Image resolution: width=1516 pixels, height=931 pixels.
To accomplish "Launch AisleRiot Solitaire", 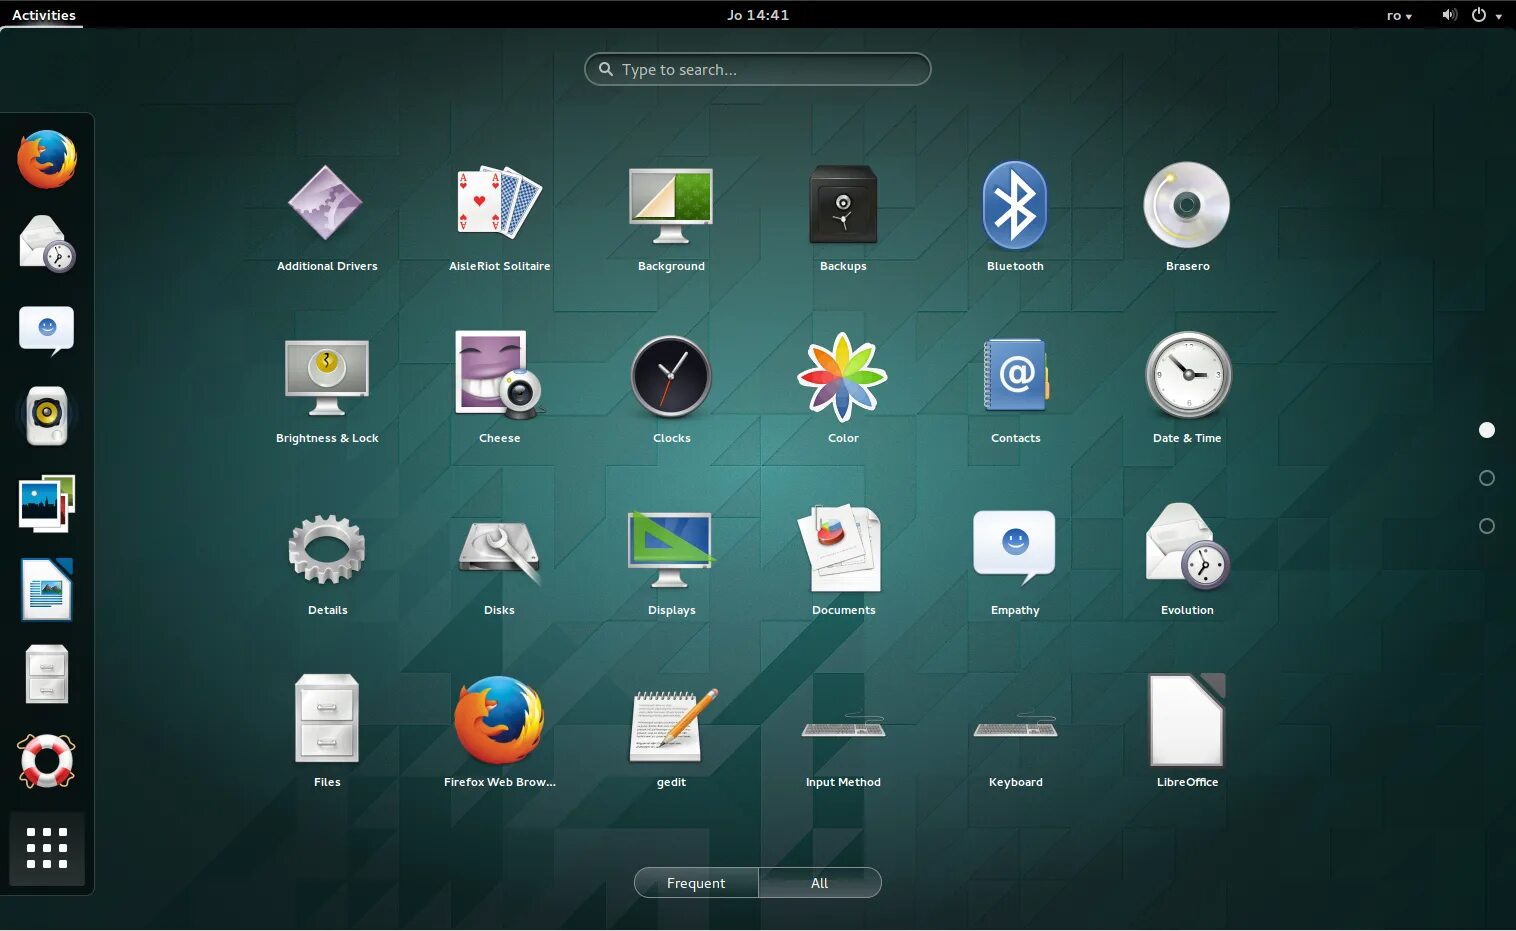I will (x=499, y=204).
